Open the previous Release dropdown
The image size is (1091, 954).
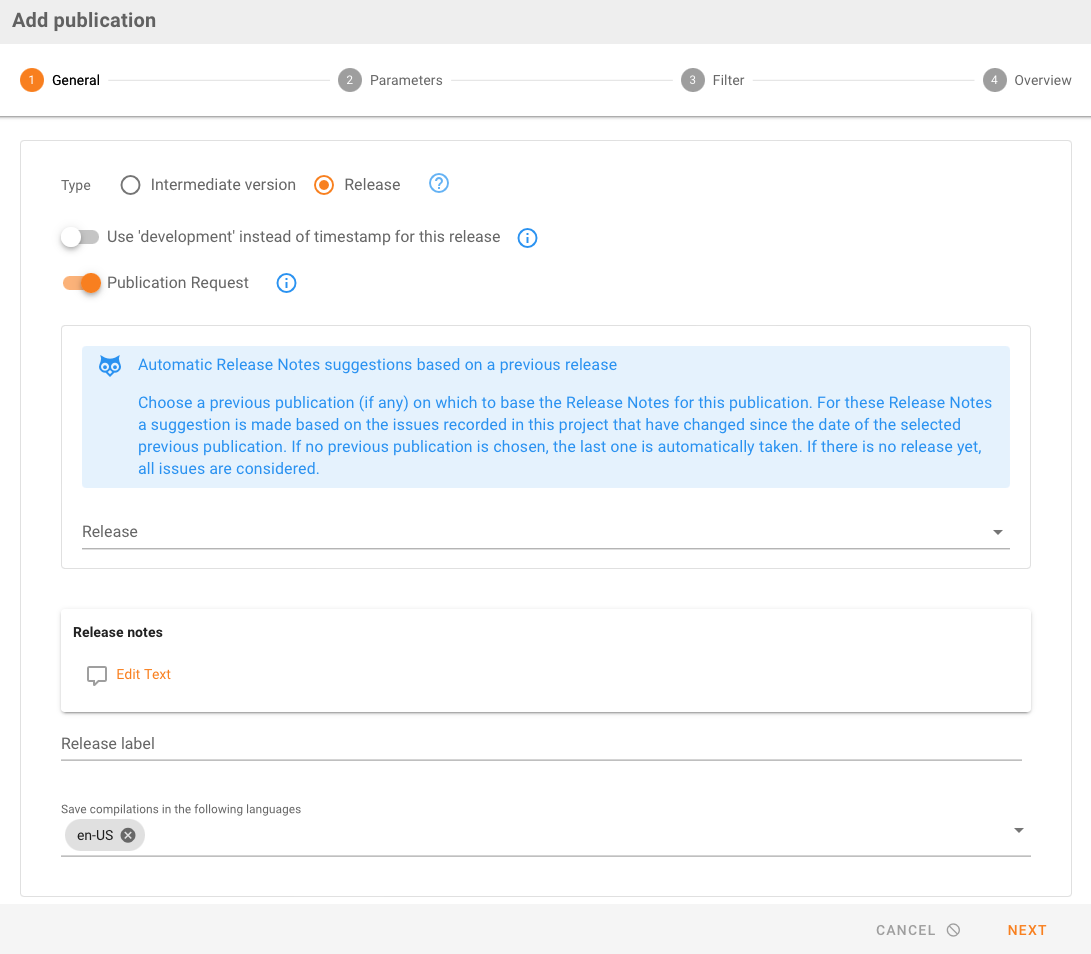click(545, 532)
